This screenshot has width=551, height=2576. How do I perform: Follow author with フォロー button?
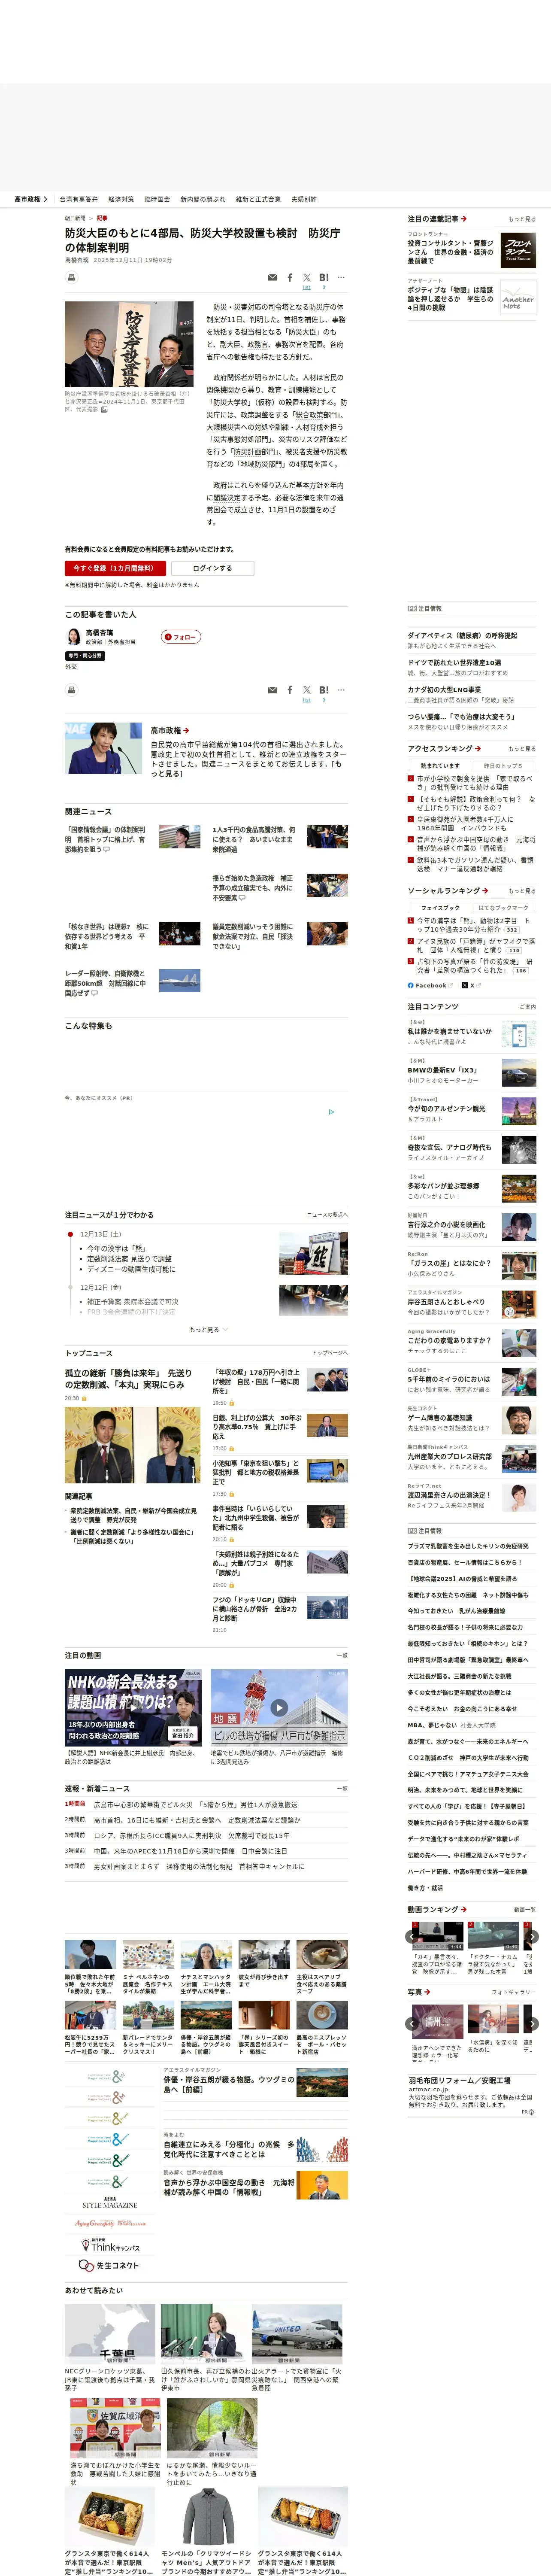click(181, 637)
